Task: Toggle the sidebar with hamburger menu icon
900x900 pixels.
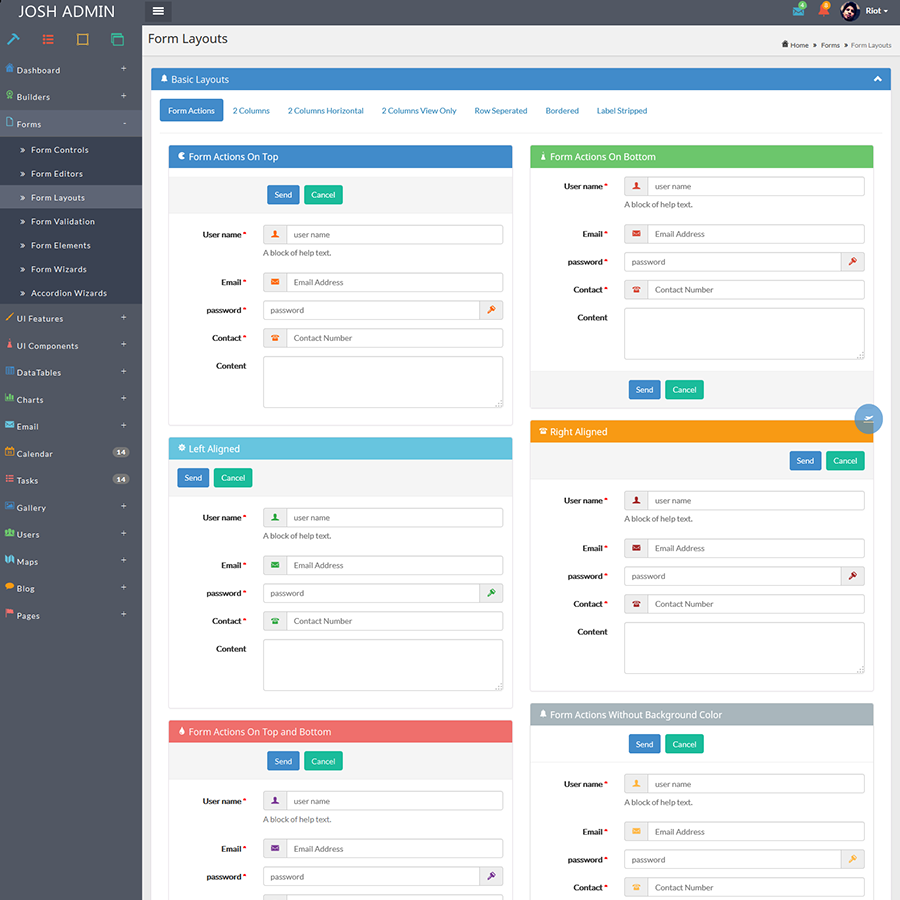Action: pyautogui.click(x=158, y=11)
